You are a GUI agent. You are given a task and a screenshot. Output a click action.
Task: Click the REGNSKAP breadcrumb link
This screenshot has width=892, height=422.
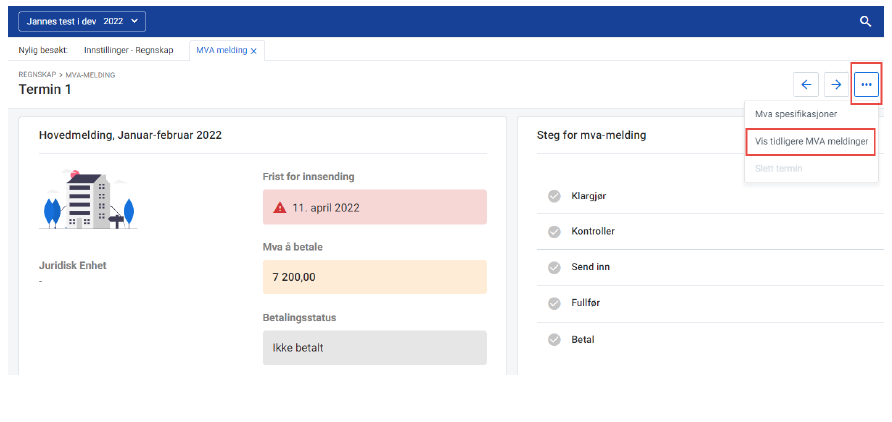[37, 75]
